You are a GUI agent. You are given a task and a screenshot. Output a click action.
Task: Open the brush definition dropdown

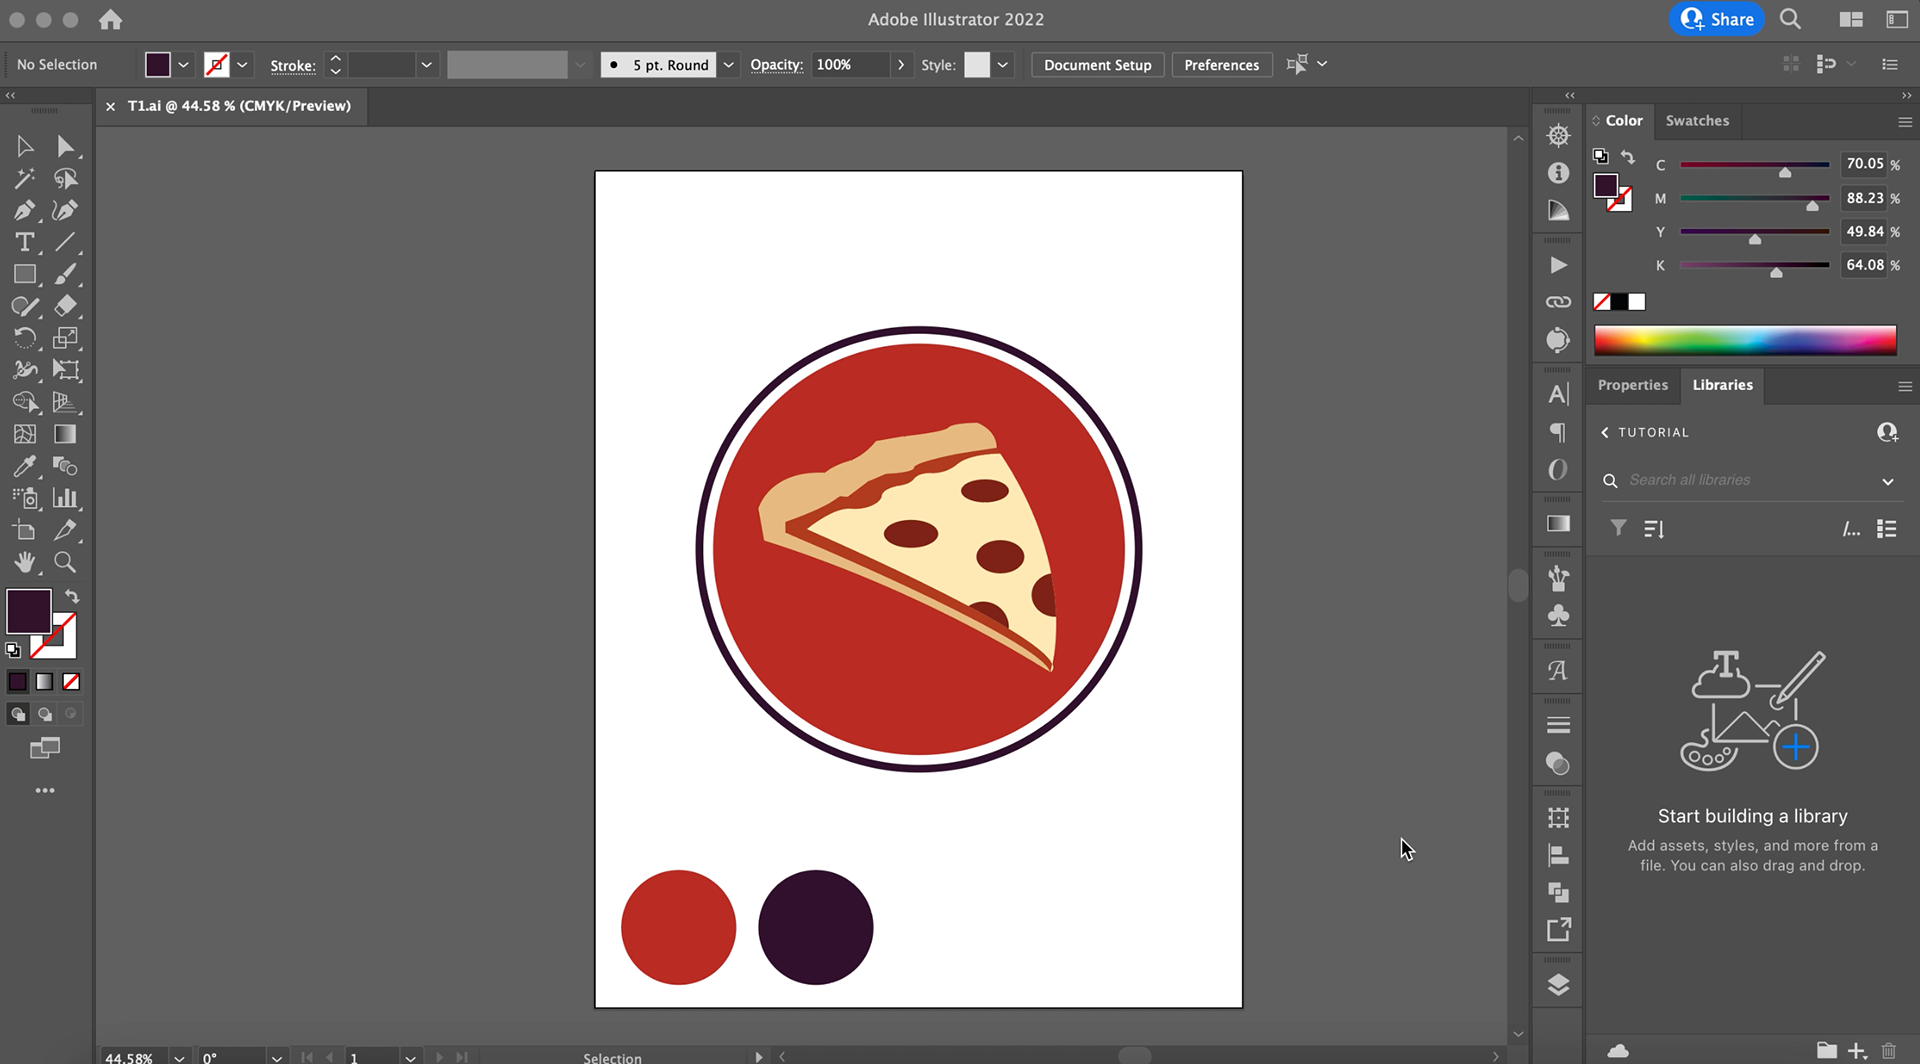729,65
